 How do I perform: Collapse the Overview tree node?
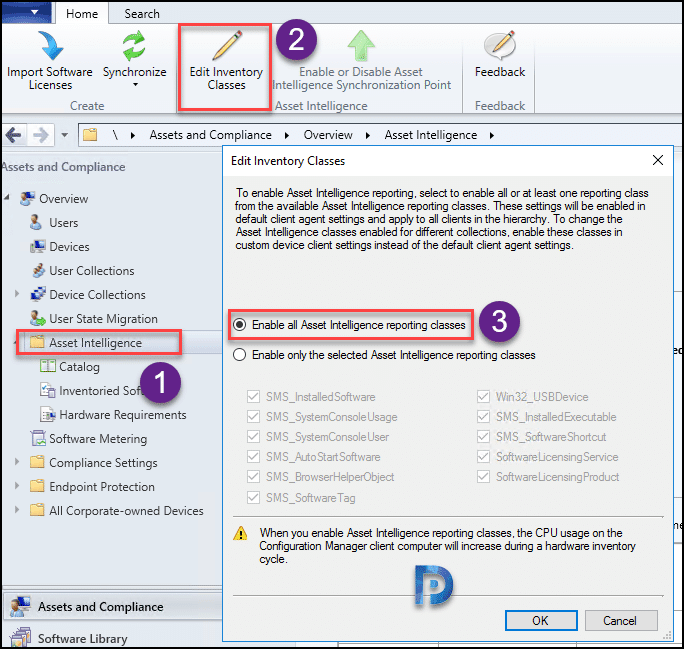[7, 198]
